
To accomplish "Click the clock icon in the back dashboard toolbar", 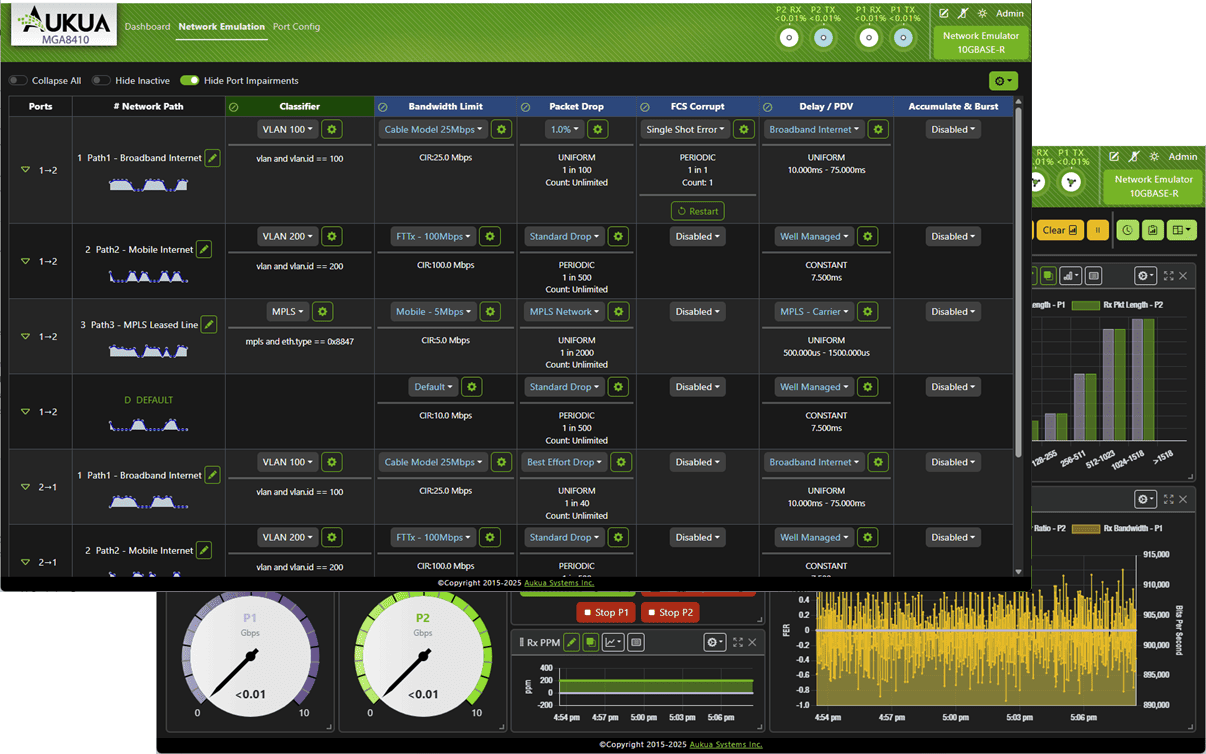I will pos(1127,230).
